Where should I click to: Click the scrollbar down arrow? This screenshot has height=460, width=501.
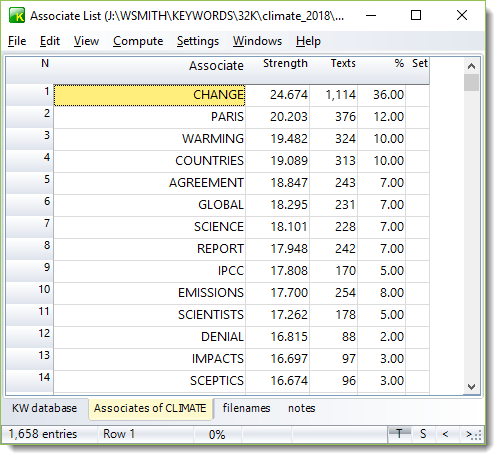coord(471,387)
